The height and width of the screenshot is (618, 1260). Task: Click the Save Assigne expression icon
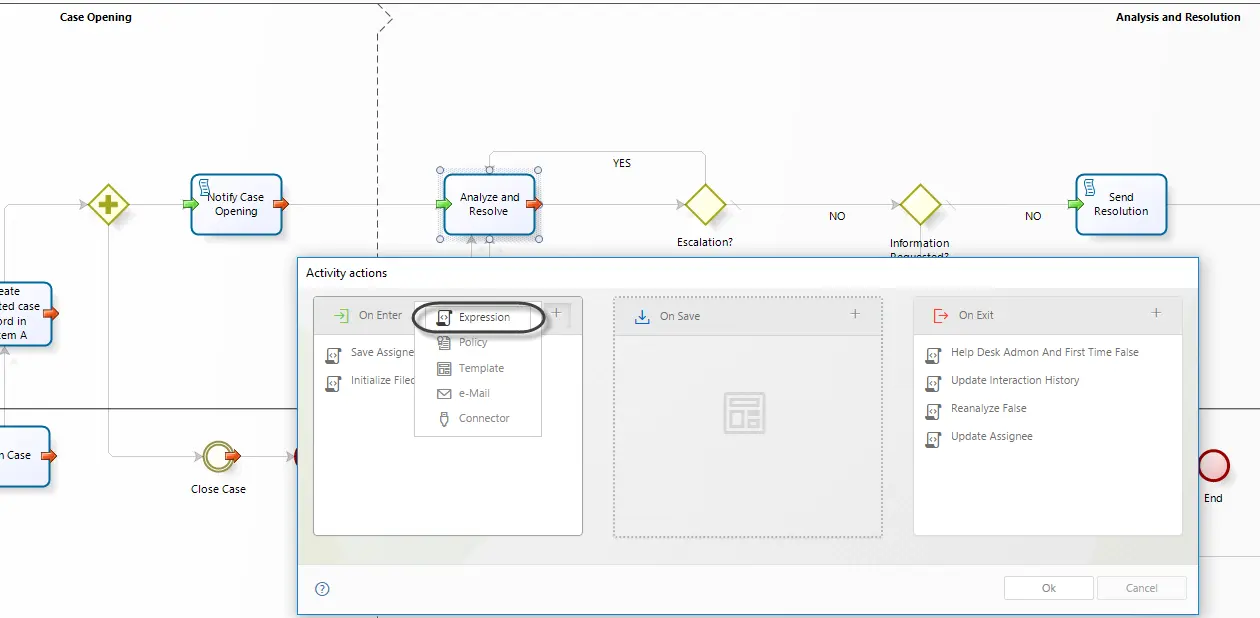click(333, 354)
